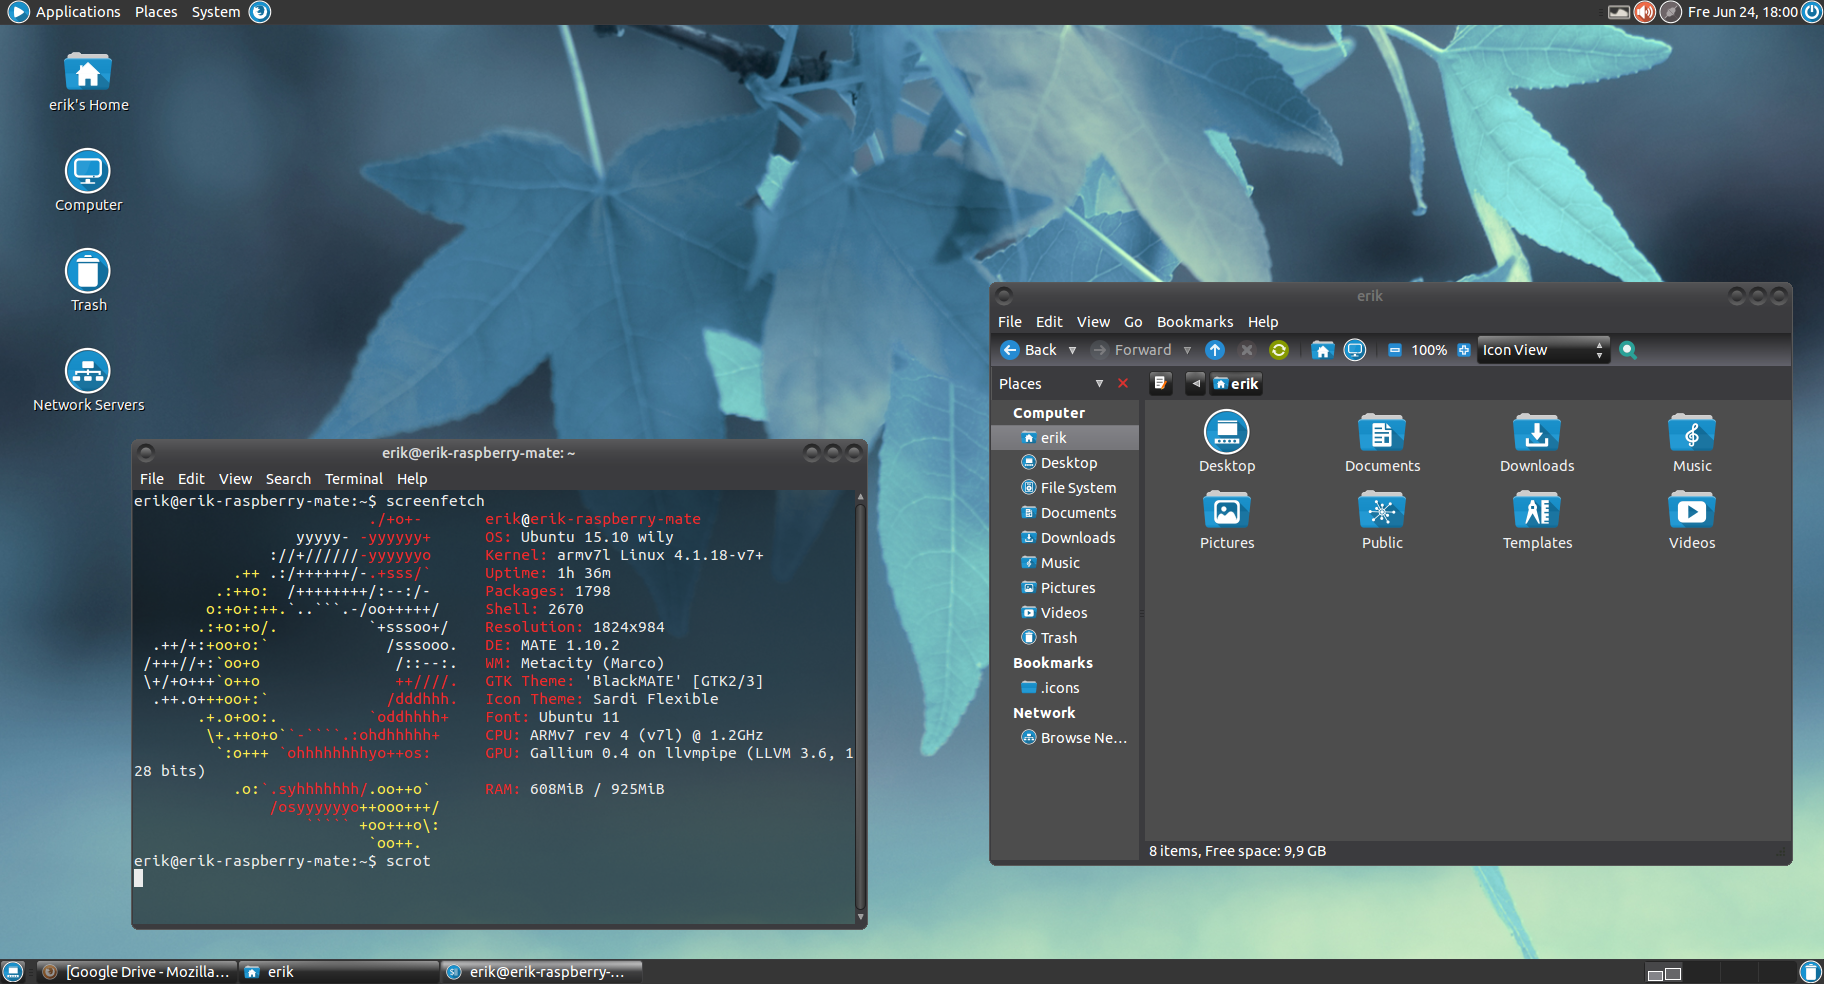1824x984 pixels.
Task: Click the volume icon in top panel
Action: click(1645, 12)
